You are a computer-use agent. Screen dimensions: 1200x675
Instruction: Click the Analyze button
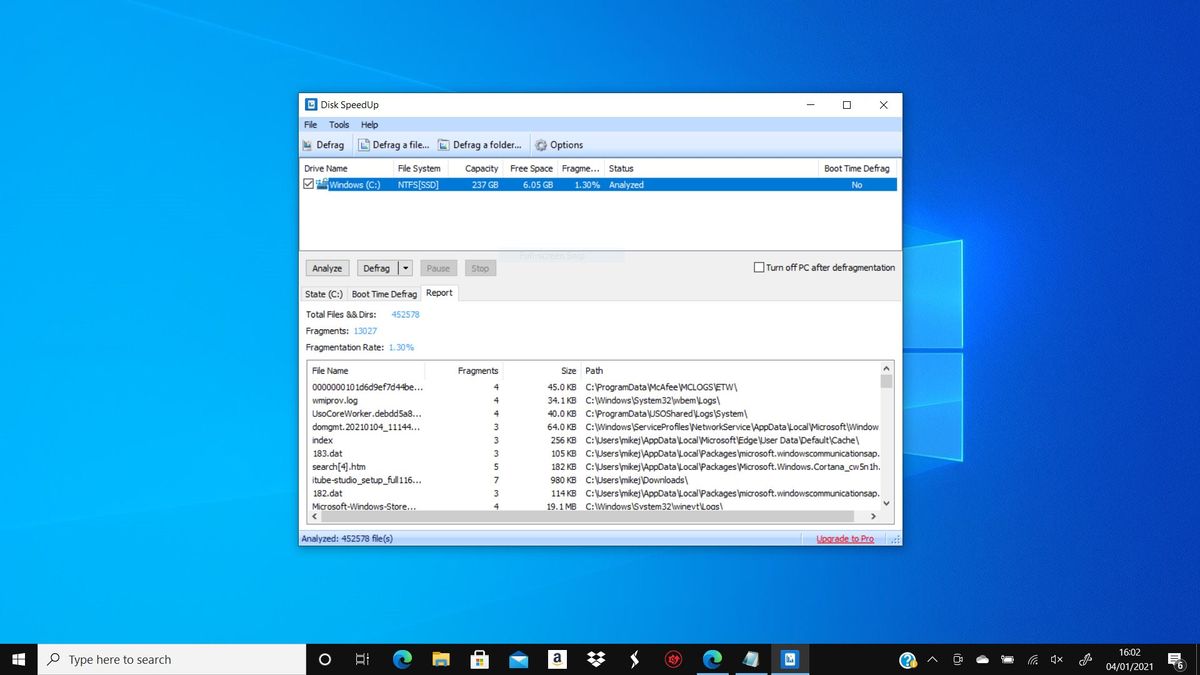pos(327,267)
